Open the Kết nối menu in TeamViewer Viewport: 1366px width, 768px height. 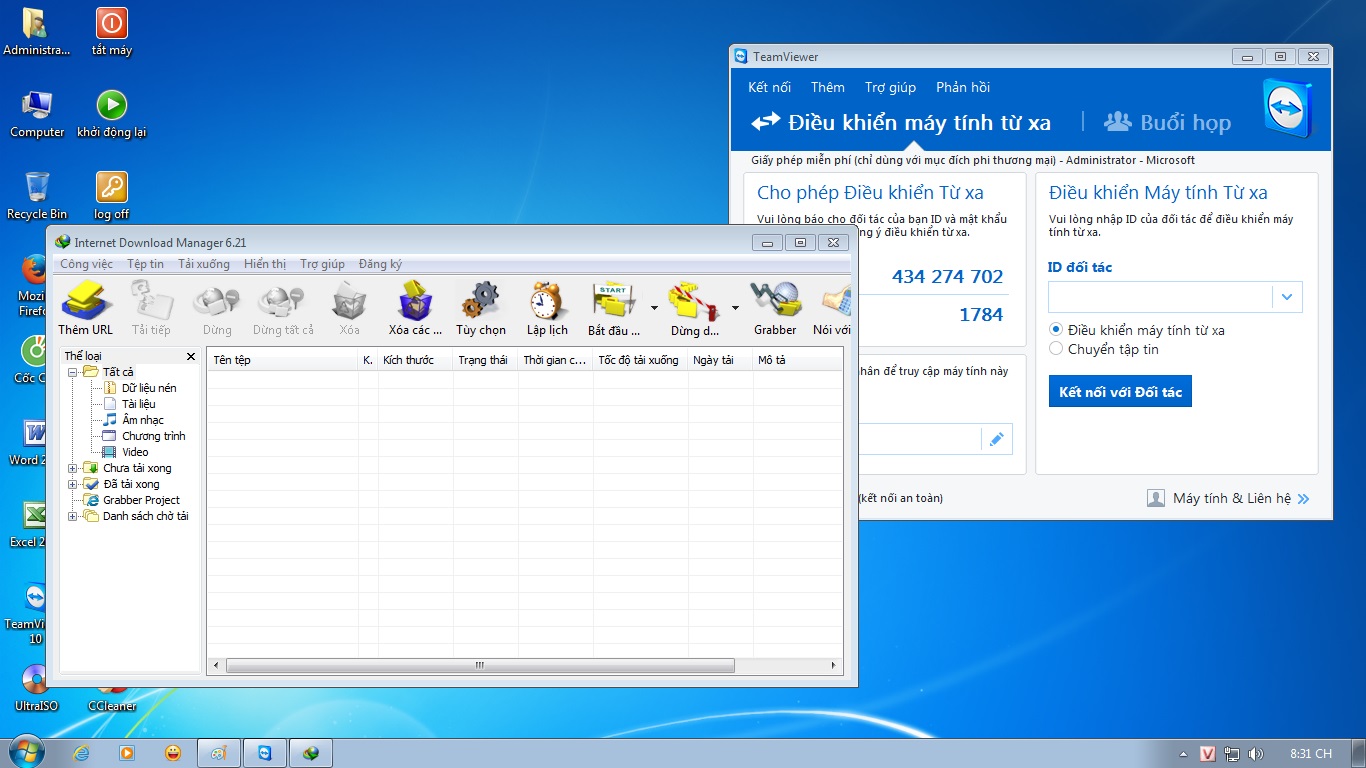(x=769, y=87)
